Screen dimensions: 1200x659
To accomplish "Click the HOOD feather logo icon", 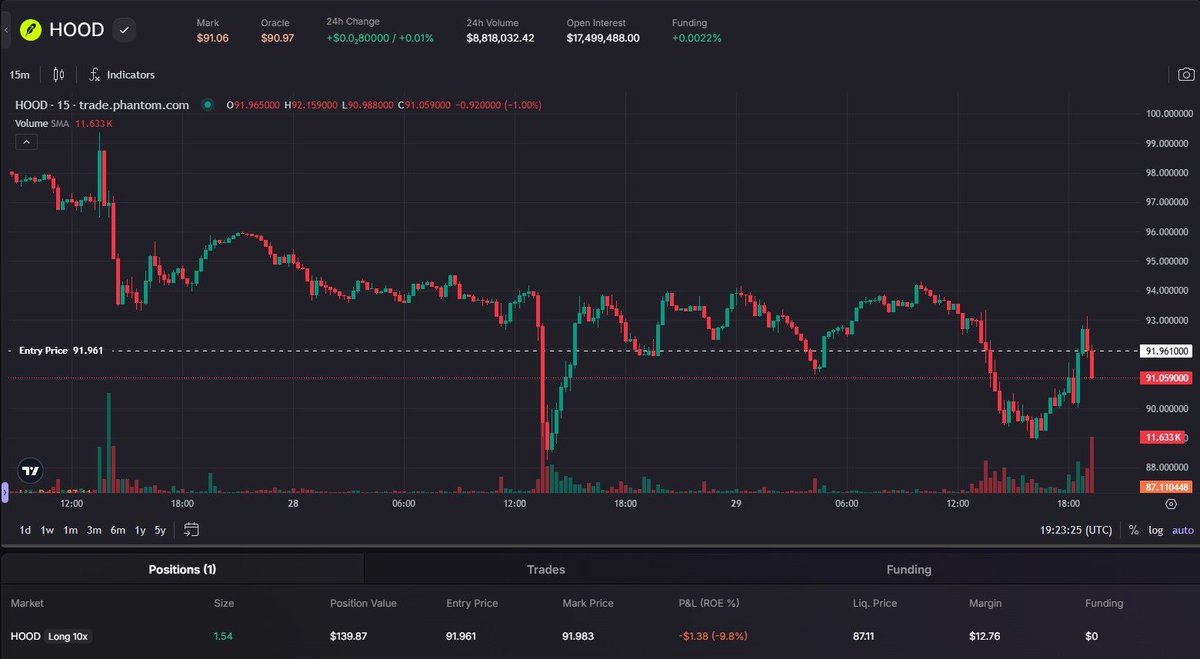I will pyautogui.click(x=30, y=30).
